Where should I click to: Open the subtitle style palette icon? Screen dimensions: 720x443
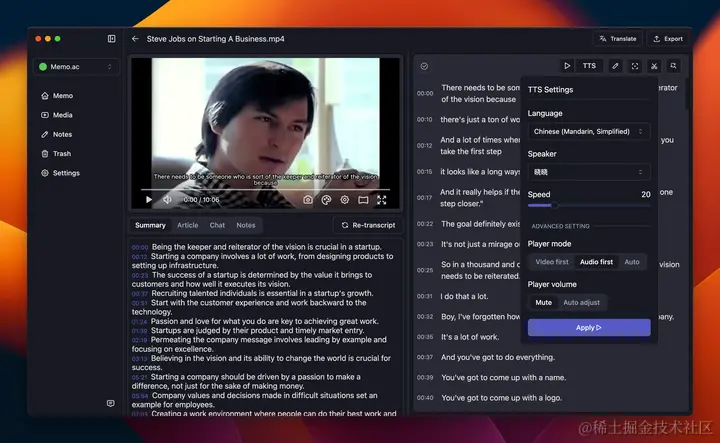326,200
